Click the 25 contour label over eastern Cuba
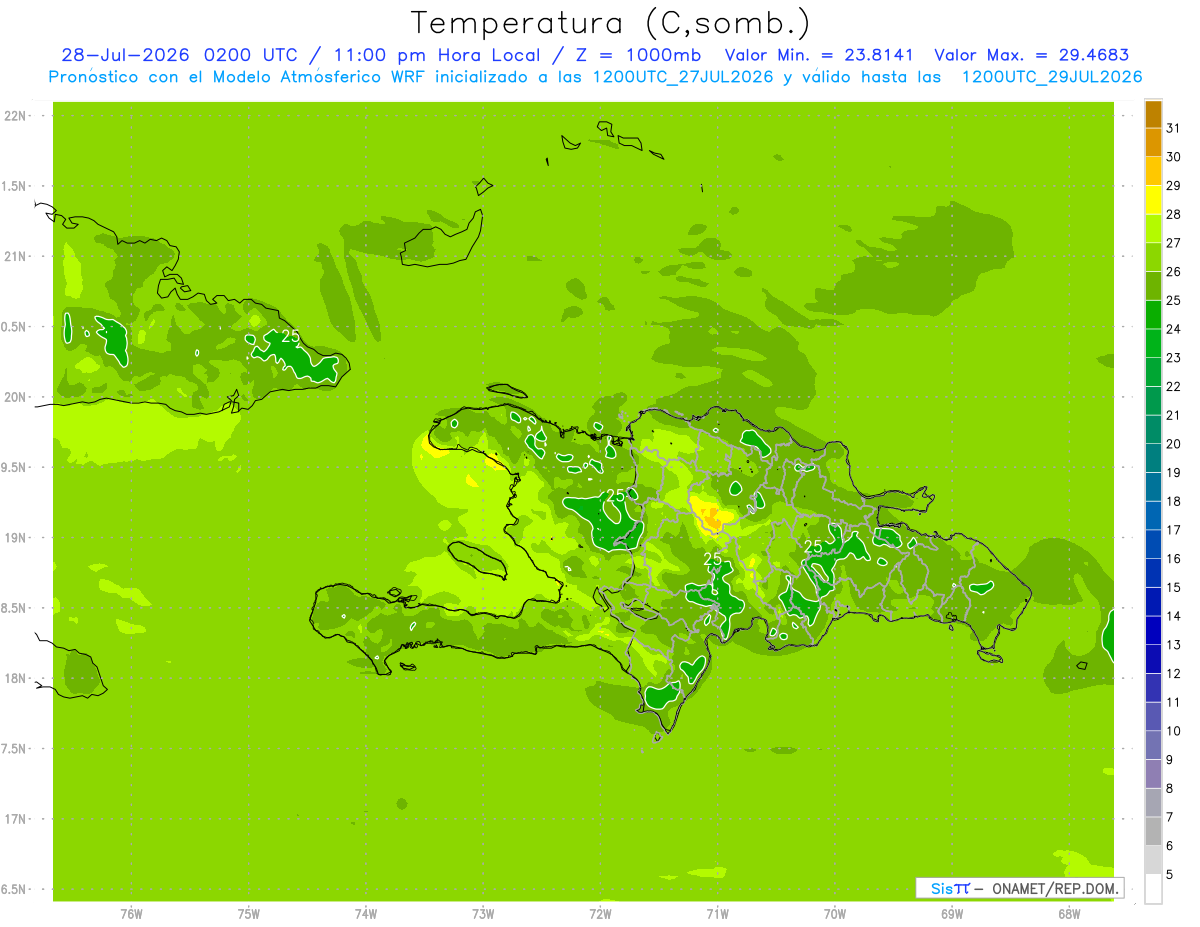Image resolution: width=1200 pixels, height=927 pixels. tap(290, 336)
